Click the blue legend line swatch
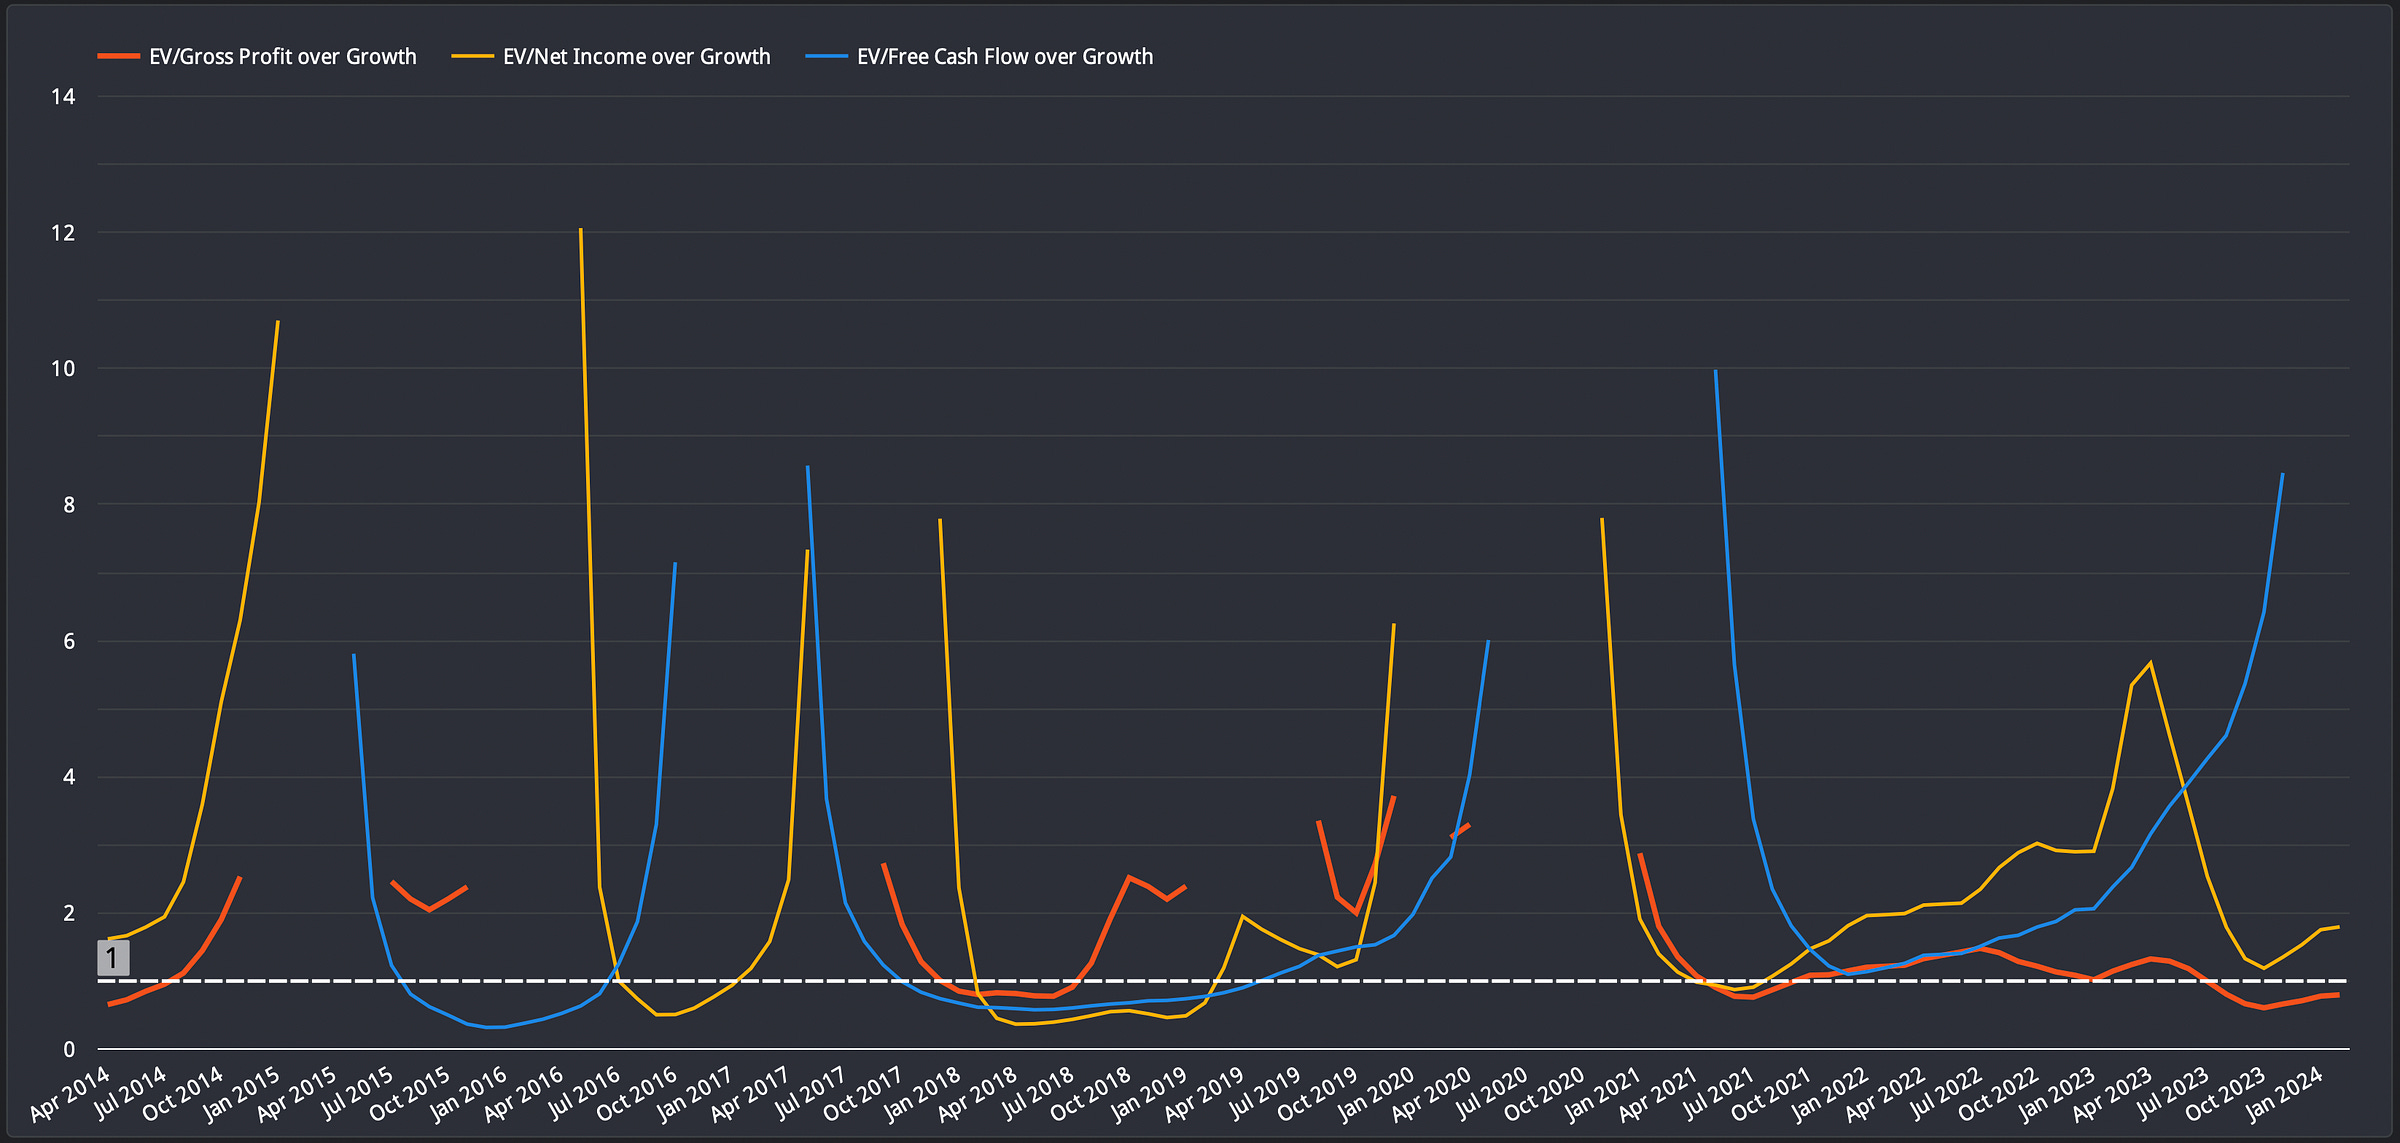The width and height of the screenshot is (2400, 1143). click(x=826, y=57)
